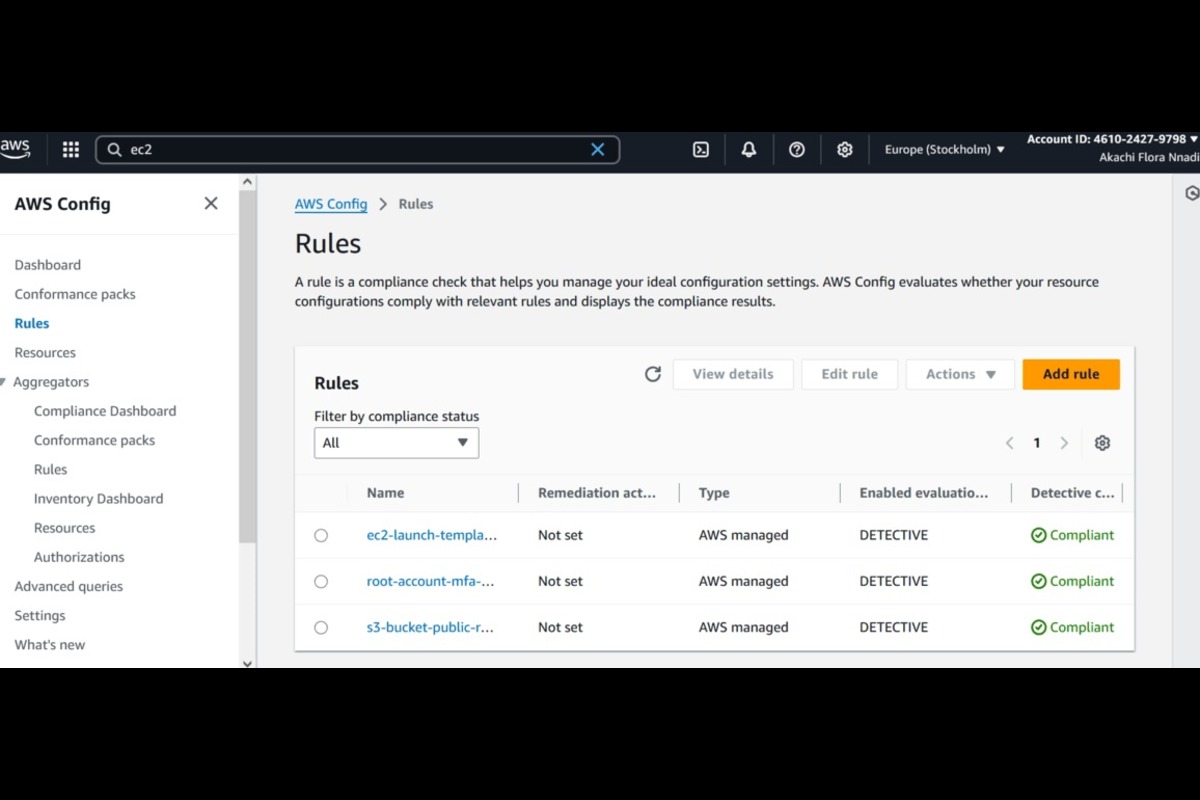Follow the AWS Config breadcrumb link
The width and height of the screenshot is (1200, 800).
pos(331,204)
